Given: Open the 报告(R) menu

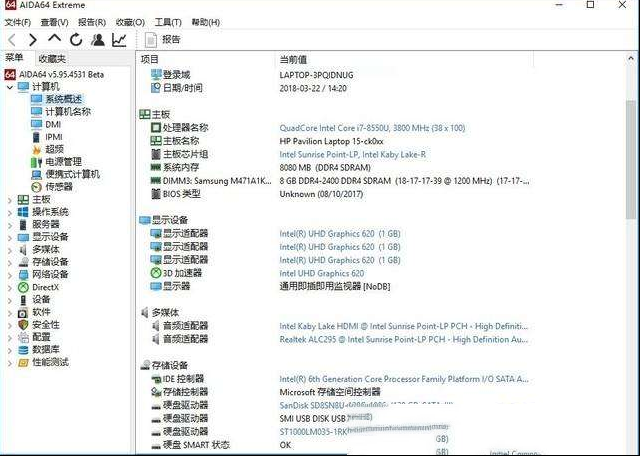Looking at the screenshot, I should 92,22.
